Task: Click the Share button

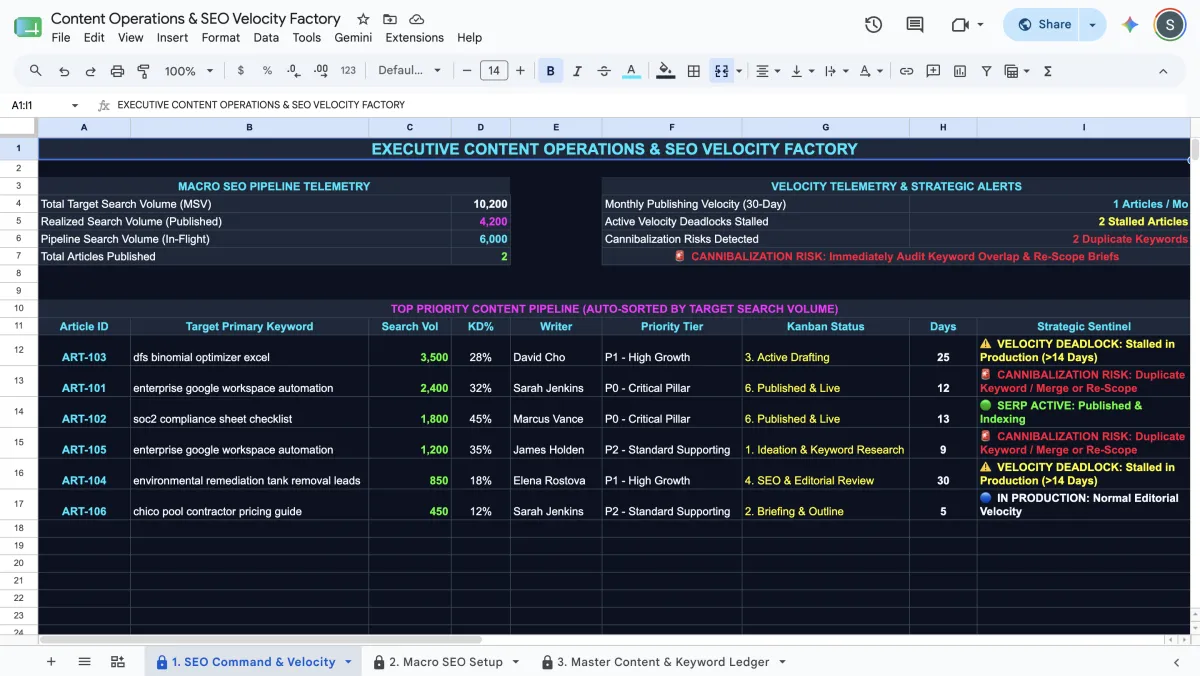Action: pyautogui.click(x=1044, y=25)
